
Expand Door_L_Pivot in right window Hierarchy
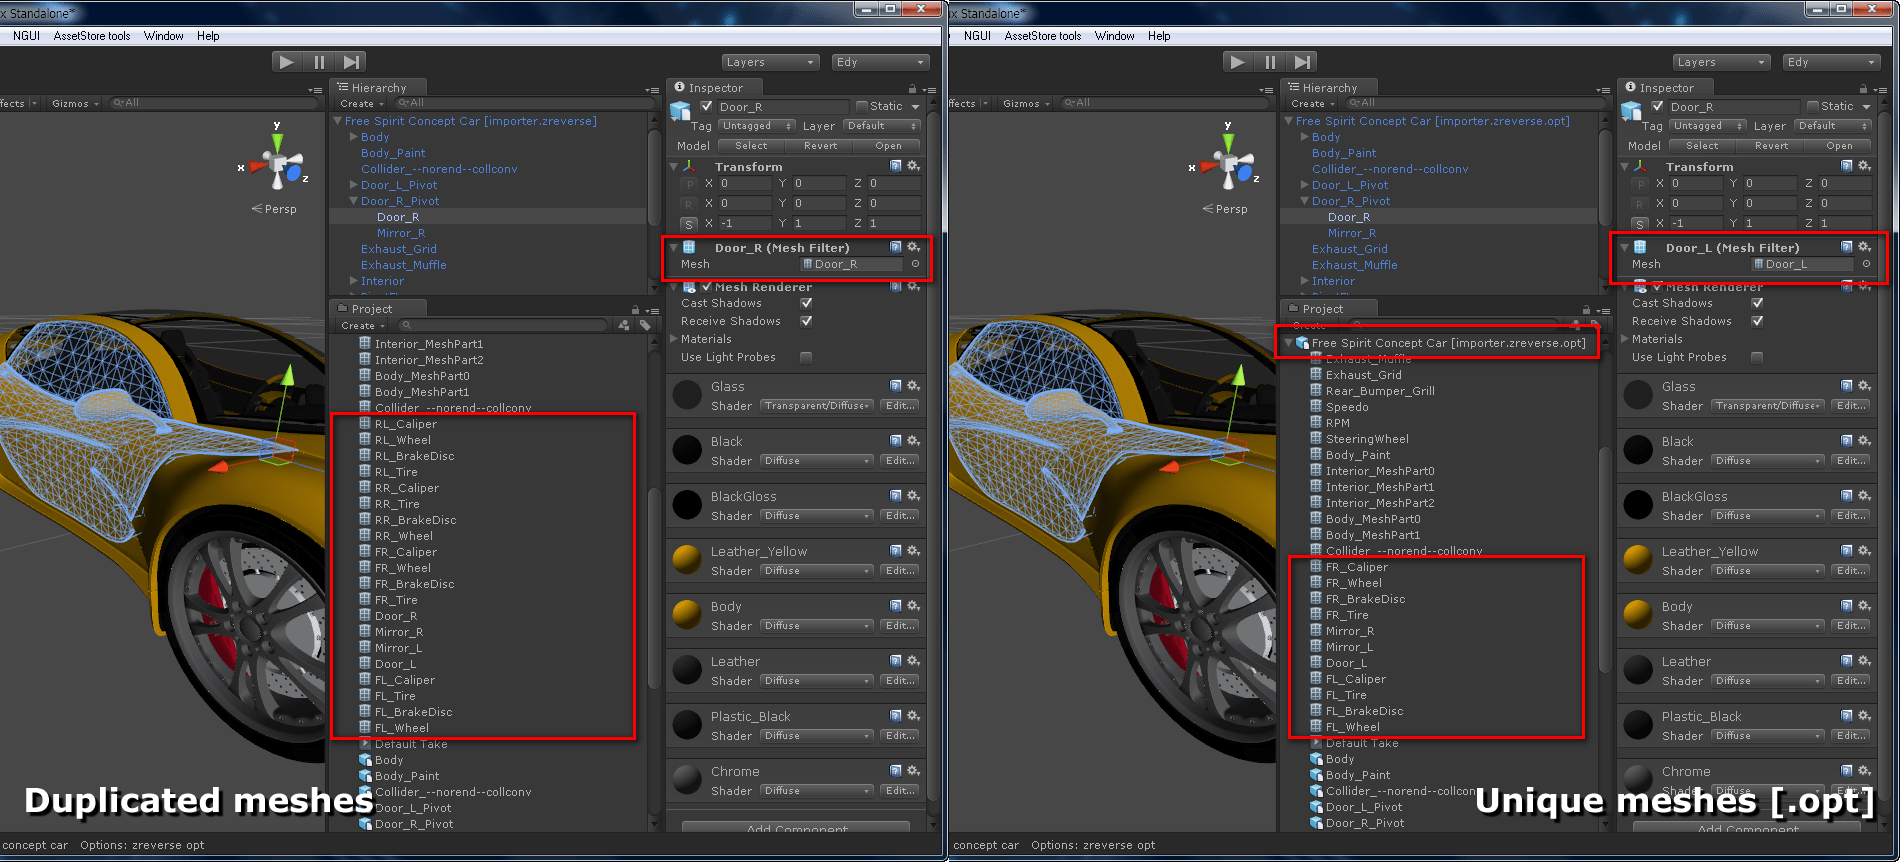coord(1304,185)
